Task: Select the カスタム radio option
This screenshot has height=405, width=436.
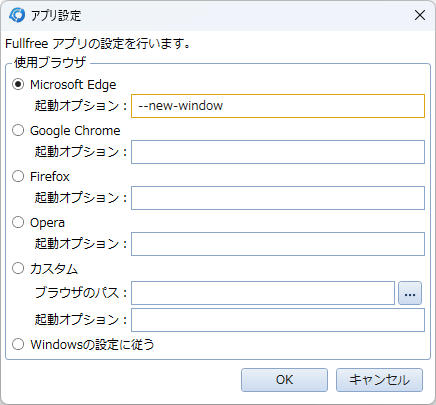Action: [18, 268]
